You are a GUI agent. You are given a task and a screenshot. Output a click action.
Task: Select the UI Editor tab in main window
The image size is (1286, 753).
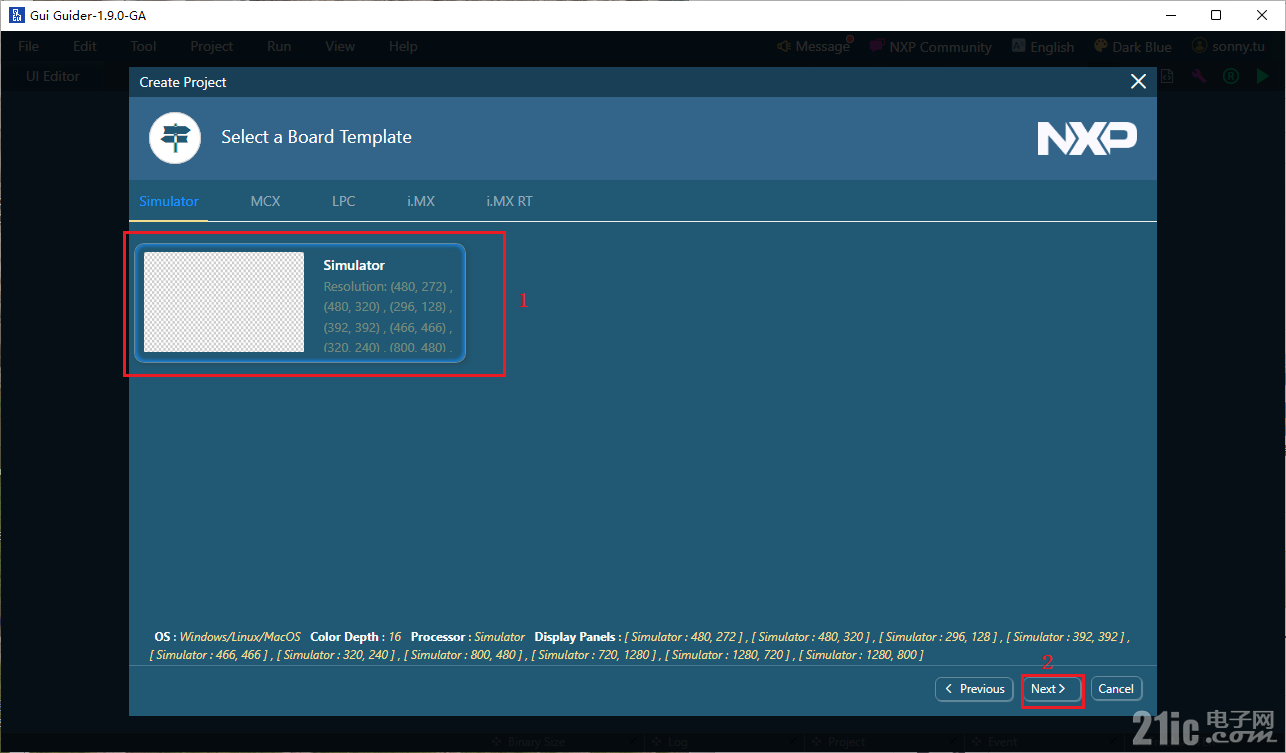[53, 76]
